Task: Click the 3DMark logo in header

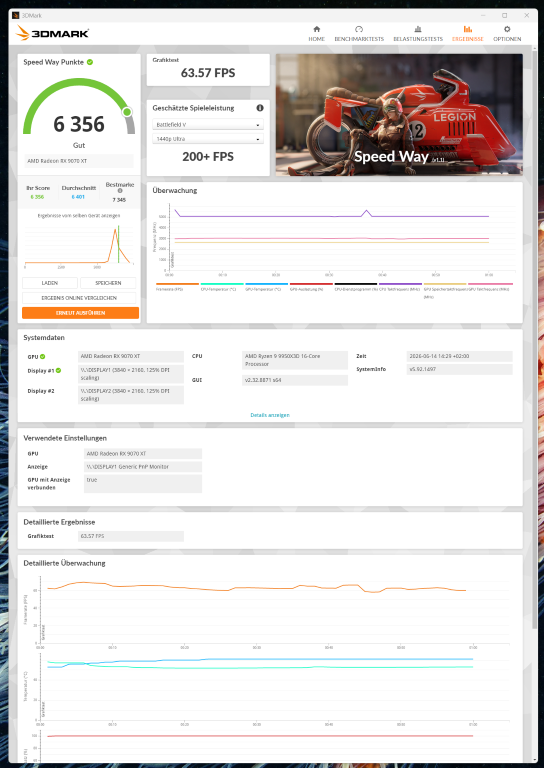Action: click(x=52, y=33)
